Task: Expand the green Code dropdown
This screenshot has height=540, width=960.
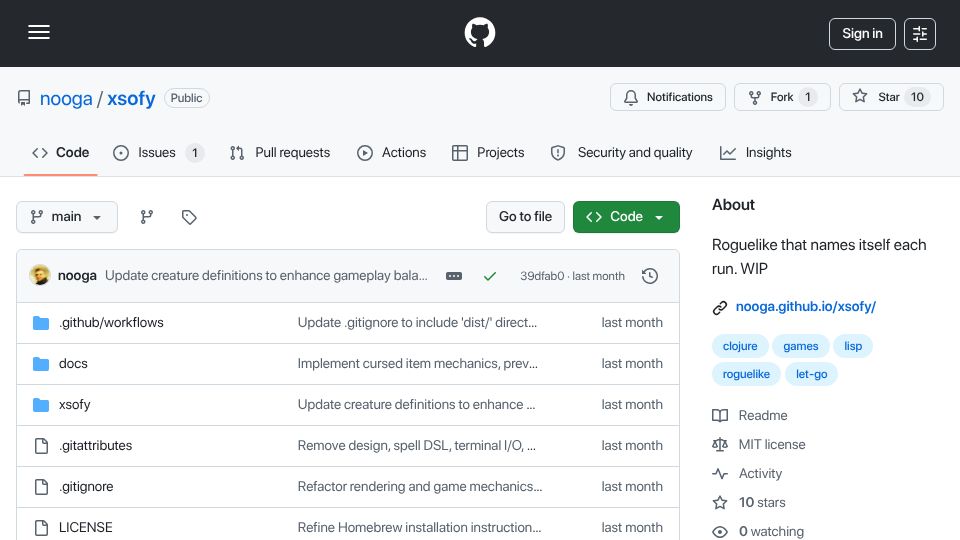Action: tap(626, 217)
